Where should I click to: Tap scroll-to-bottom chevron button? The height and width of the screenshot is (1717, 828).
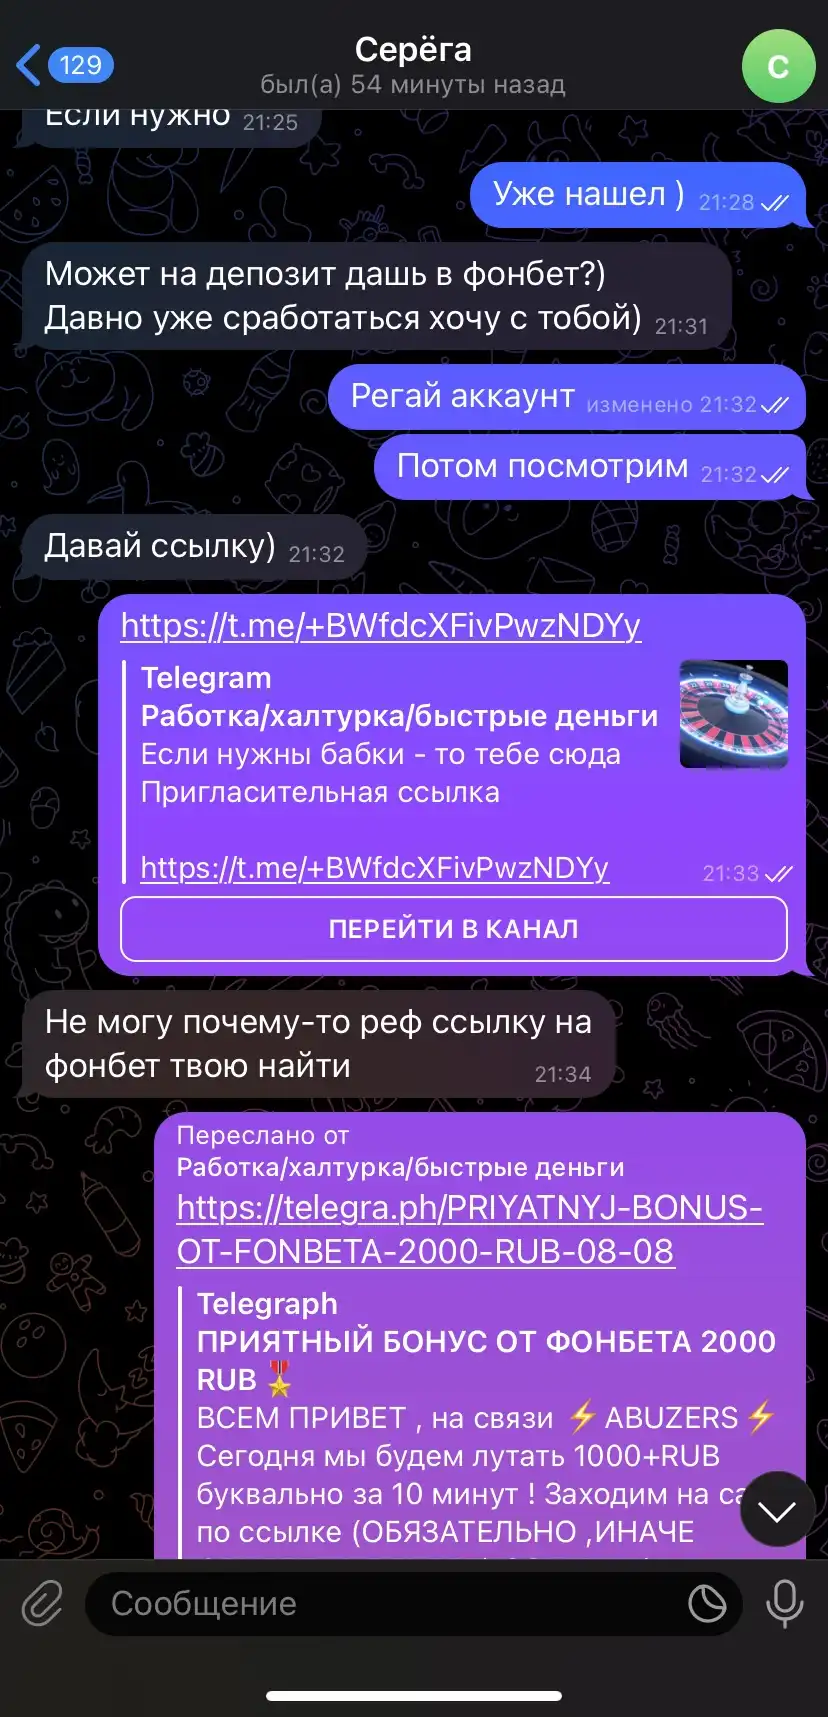tap(776, 1510)
